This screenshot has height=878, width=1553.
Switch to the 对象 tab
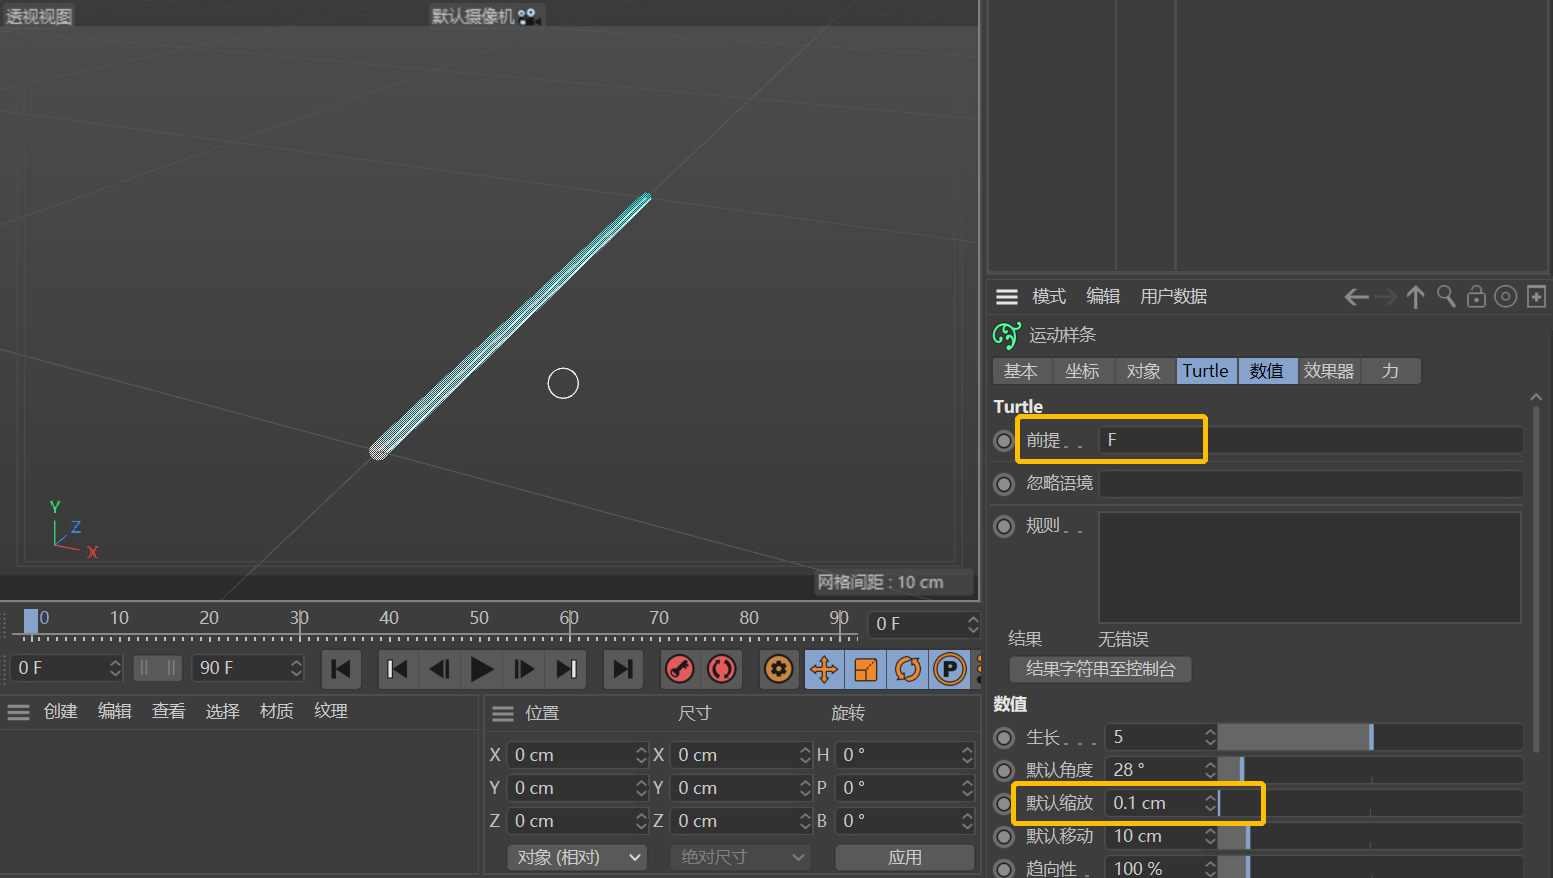click(1143, 371)
